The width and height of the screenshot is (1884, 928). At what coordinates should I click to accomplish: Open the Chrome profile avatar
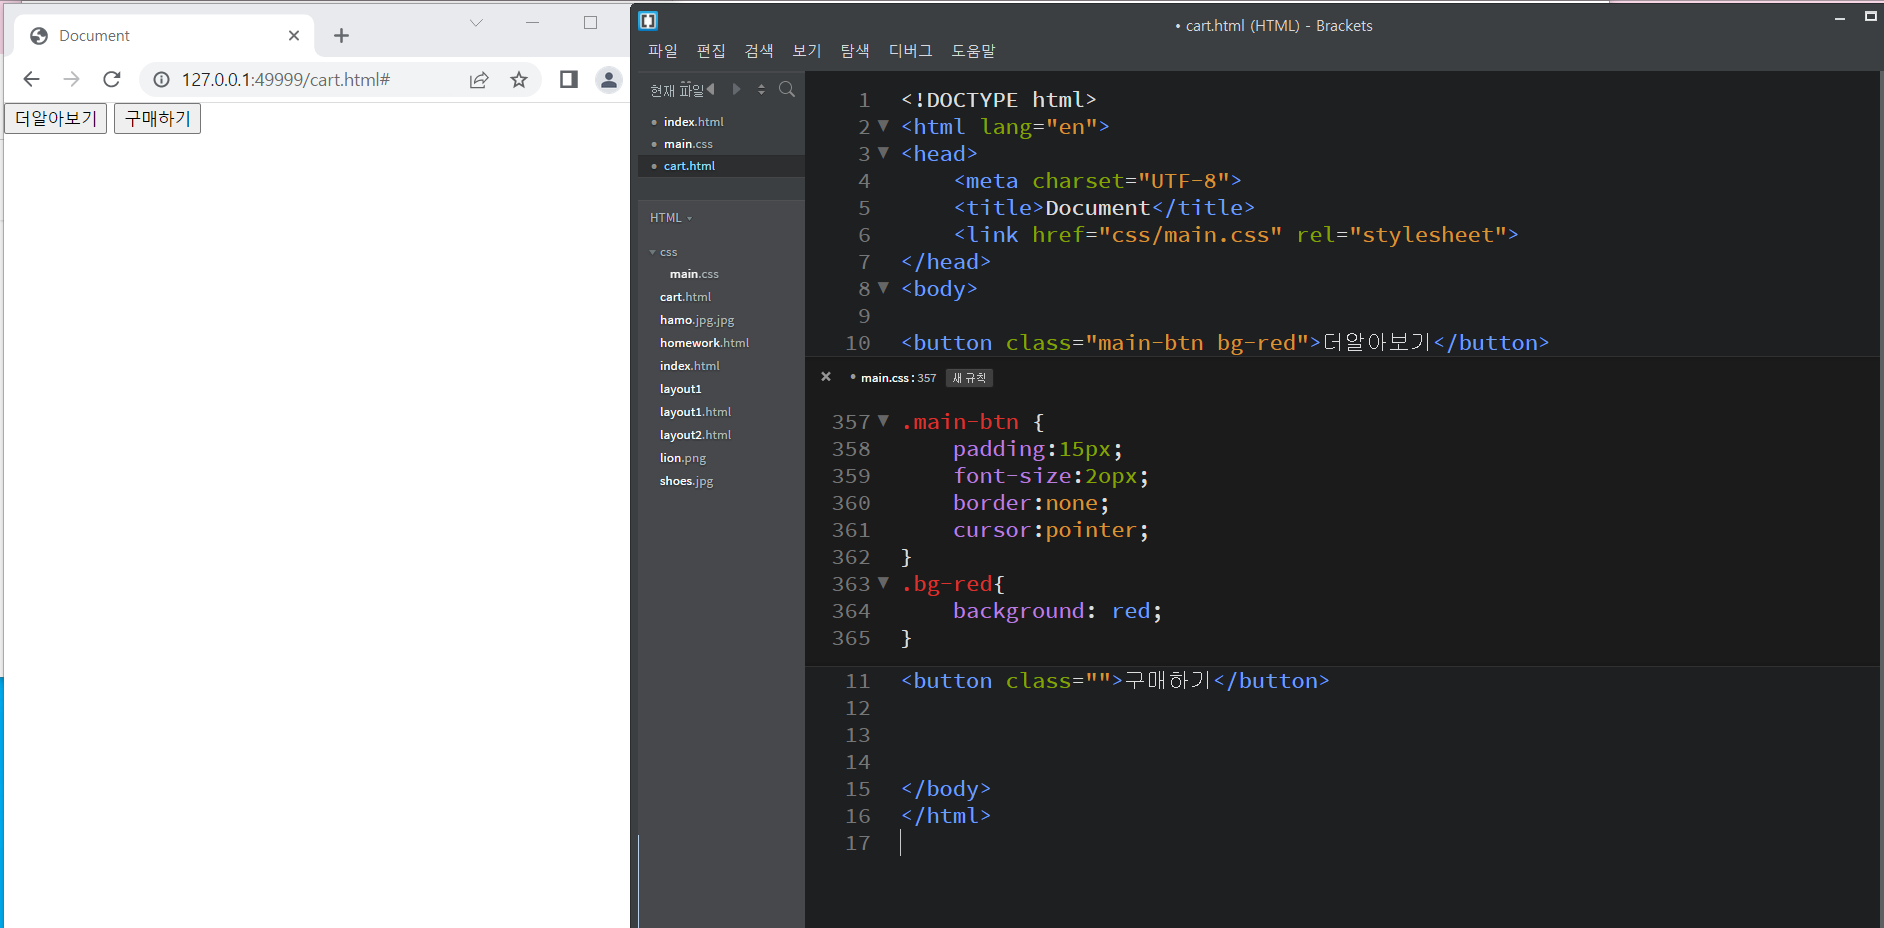pos(608,79)
